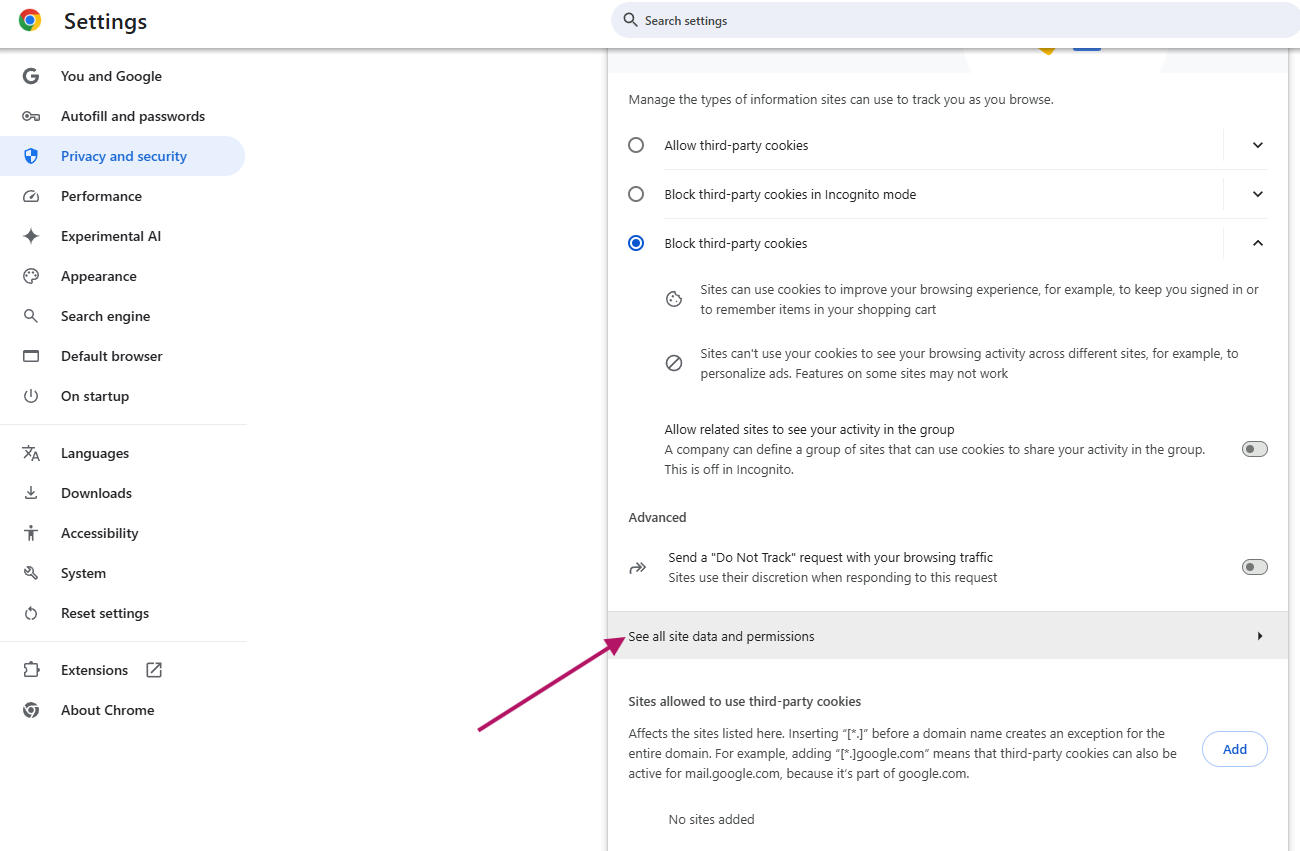Enable the Do Not Track request toggle

pyautogui.click(x=1254, y=567)
